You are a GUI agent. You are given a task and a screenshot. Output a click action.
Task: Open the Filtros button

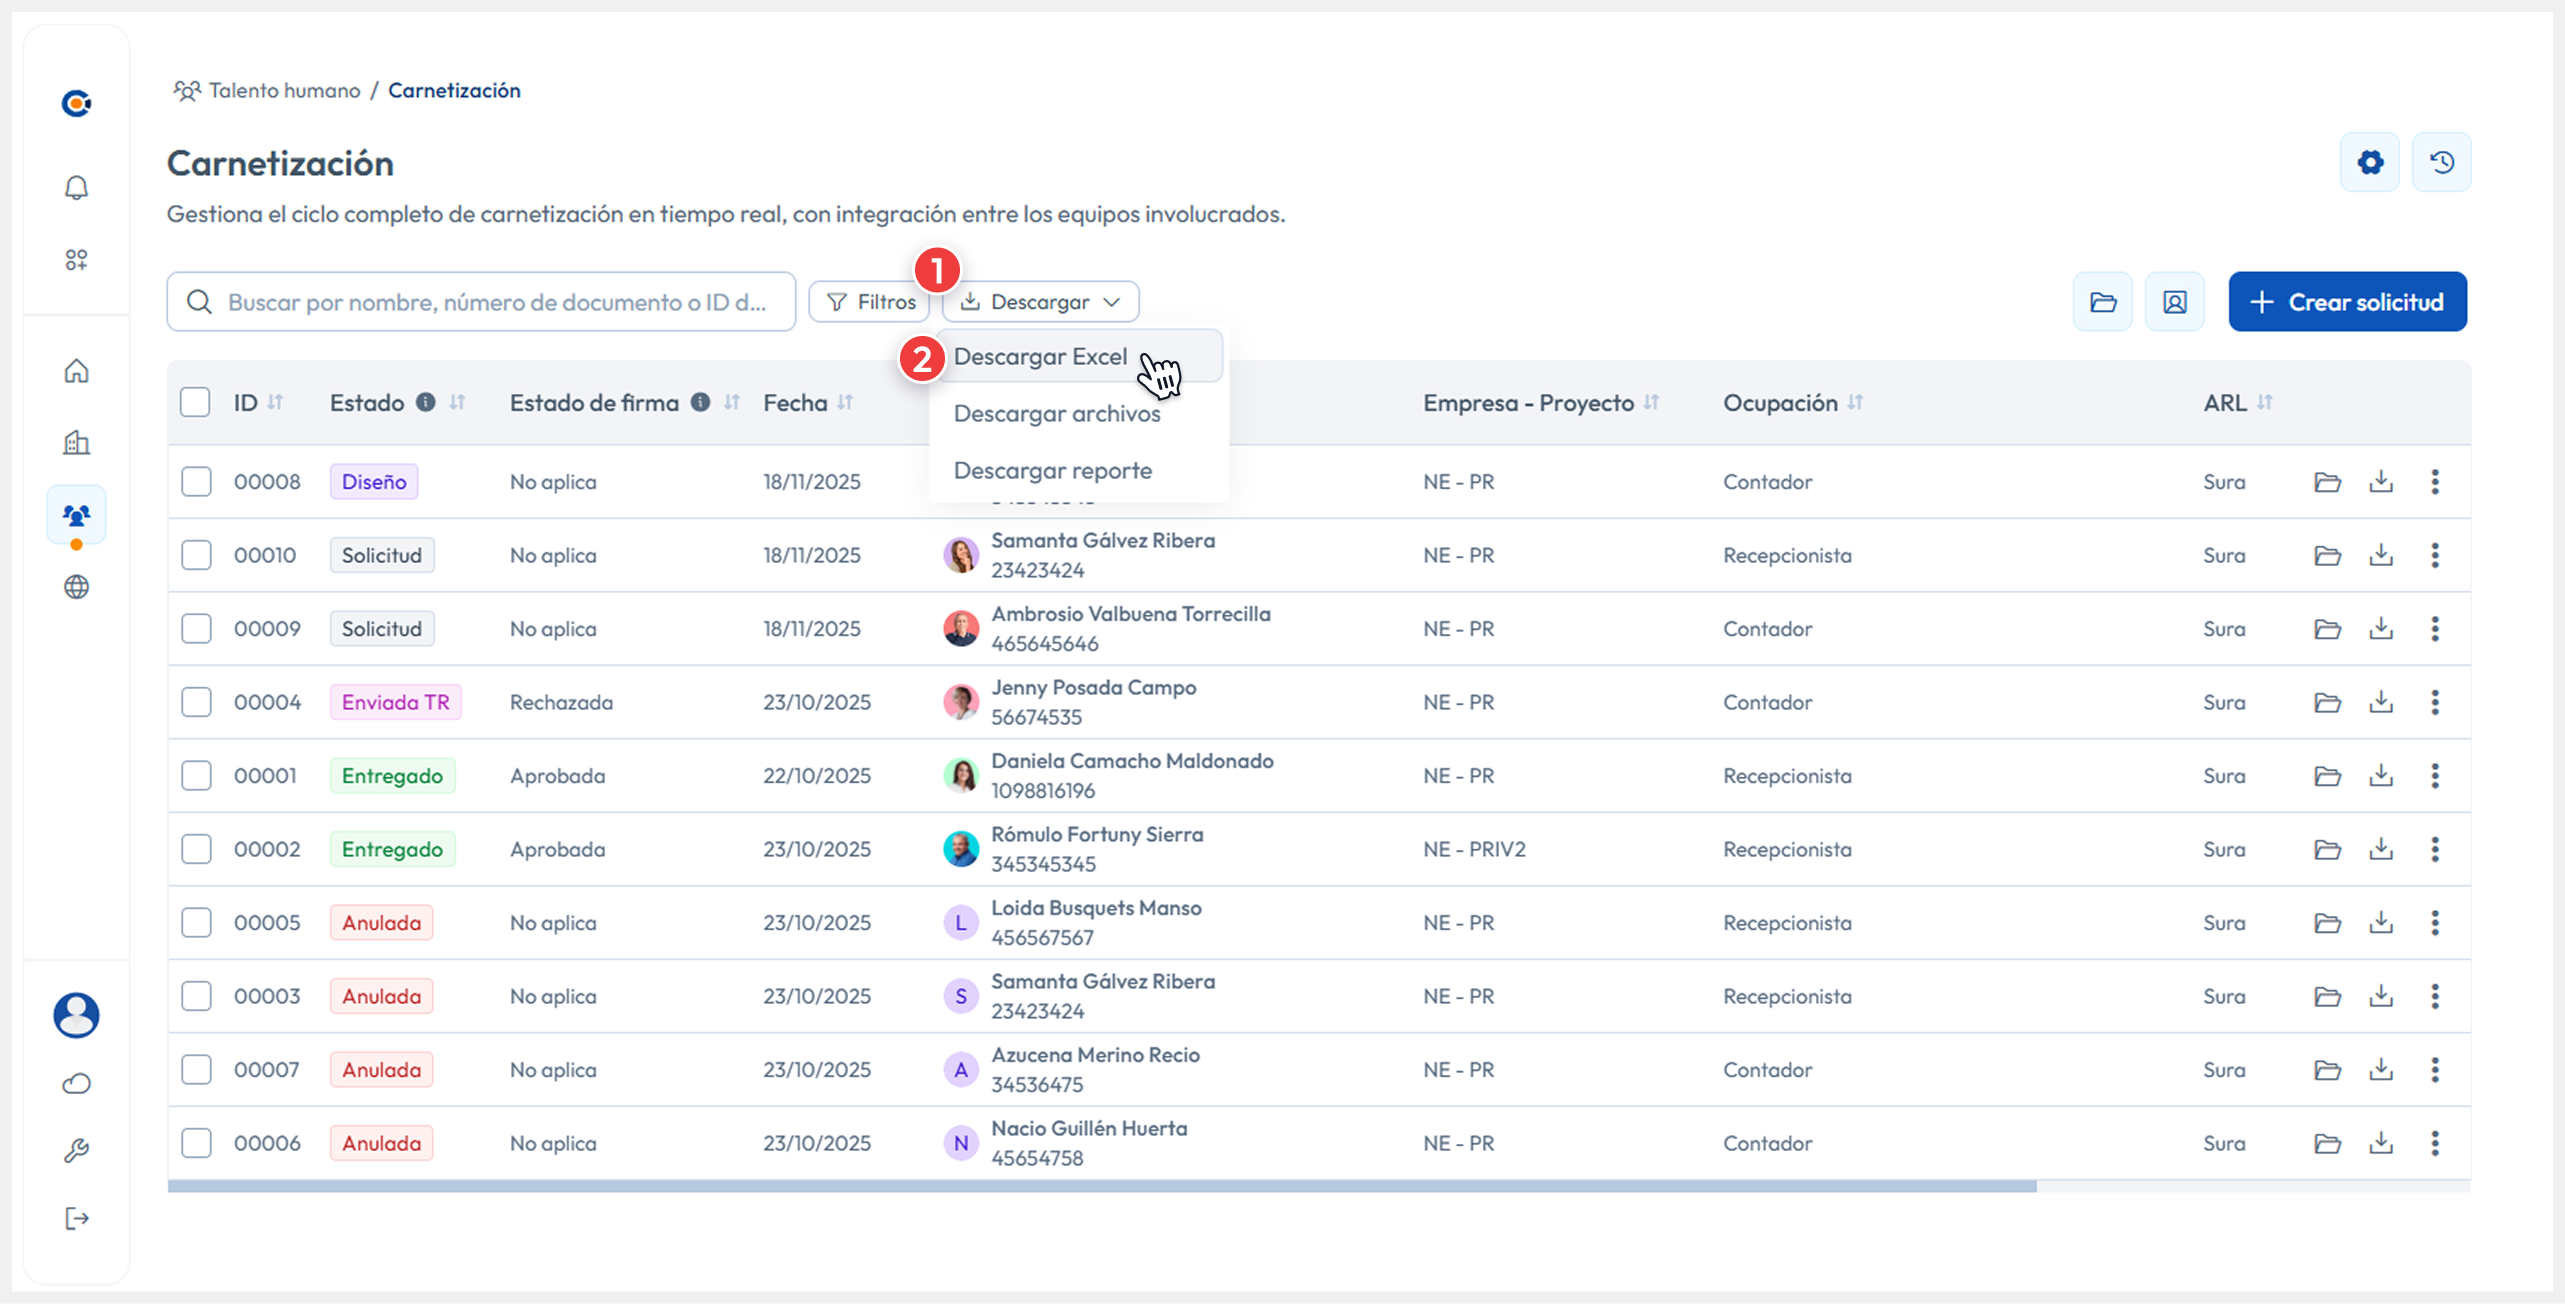(x=870, y=302)
